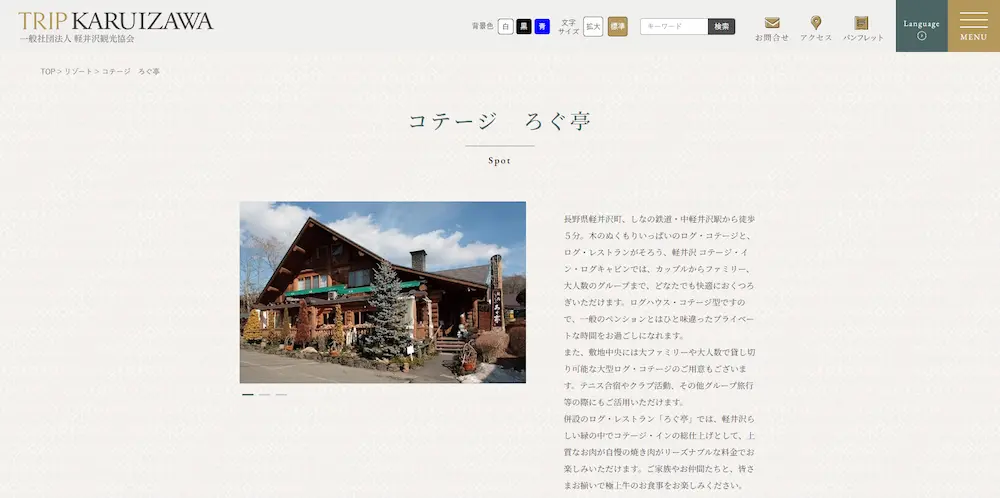Screen dimensions: 1000x498
Task: Click the log cottage photo
Action: coord(382,292)
